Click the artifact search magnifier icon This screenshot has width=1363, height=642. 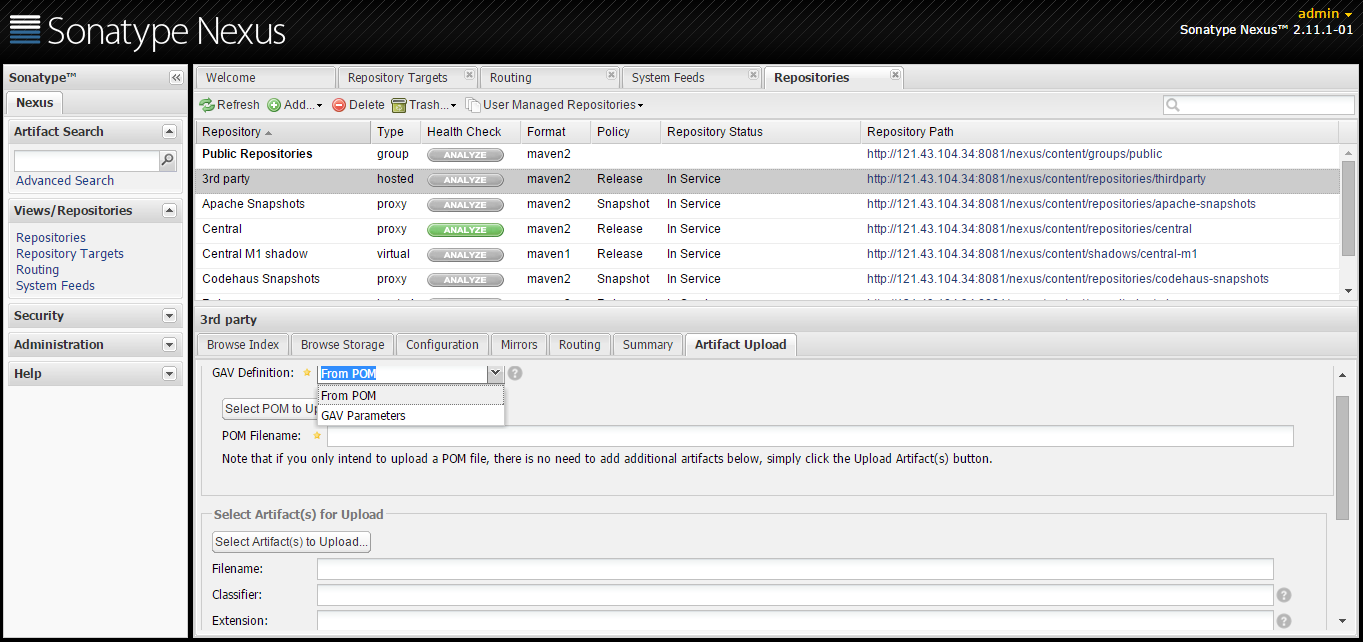pyautogui.click(x=168, y=160)
